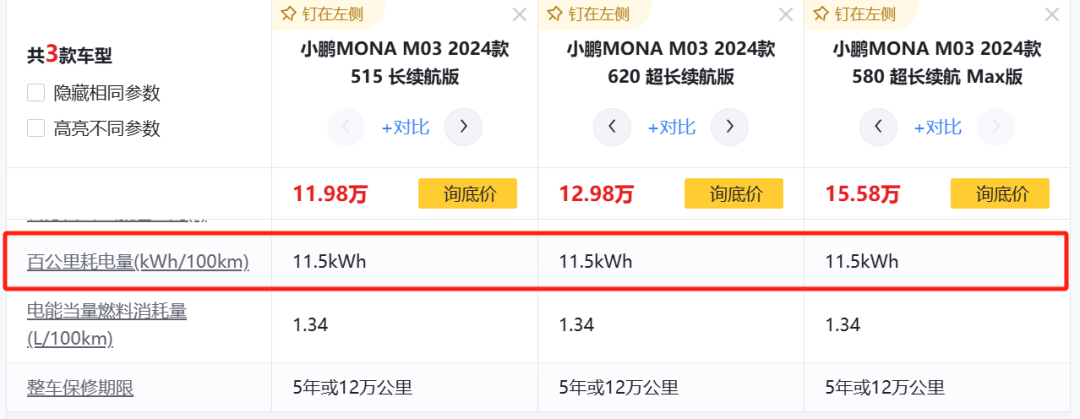The height and width of the screenshot is (419, 1080).
Task: Click previous arrow under 580 Max版
Action: (x=878, y=127)
